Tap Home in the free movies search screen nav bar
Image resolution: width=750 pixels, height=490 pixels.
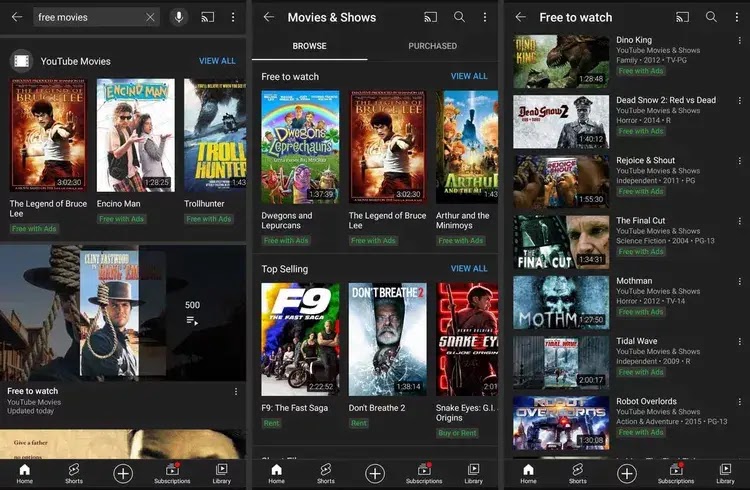[x=24, y=473]
